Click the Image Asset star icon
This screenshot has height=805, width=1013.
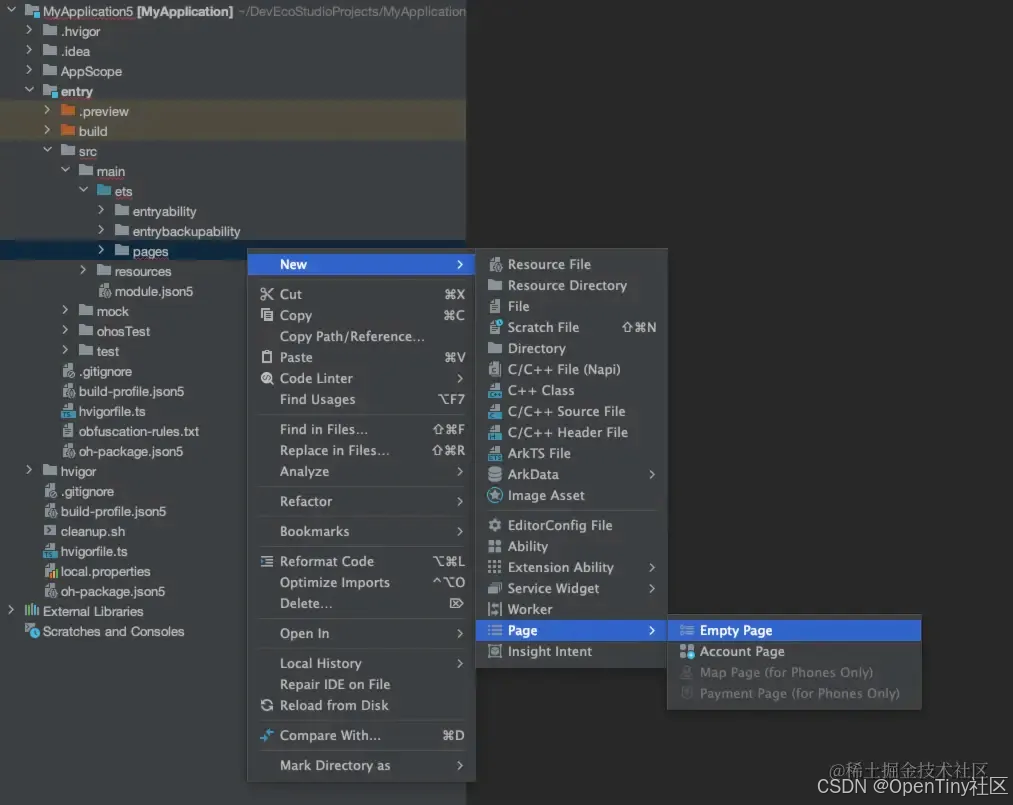click(495, 495)
